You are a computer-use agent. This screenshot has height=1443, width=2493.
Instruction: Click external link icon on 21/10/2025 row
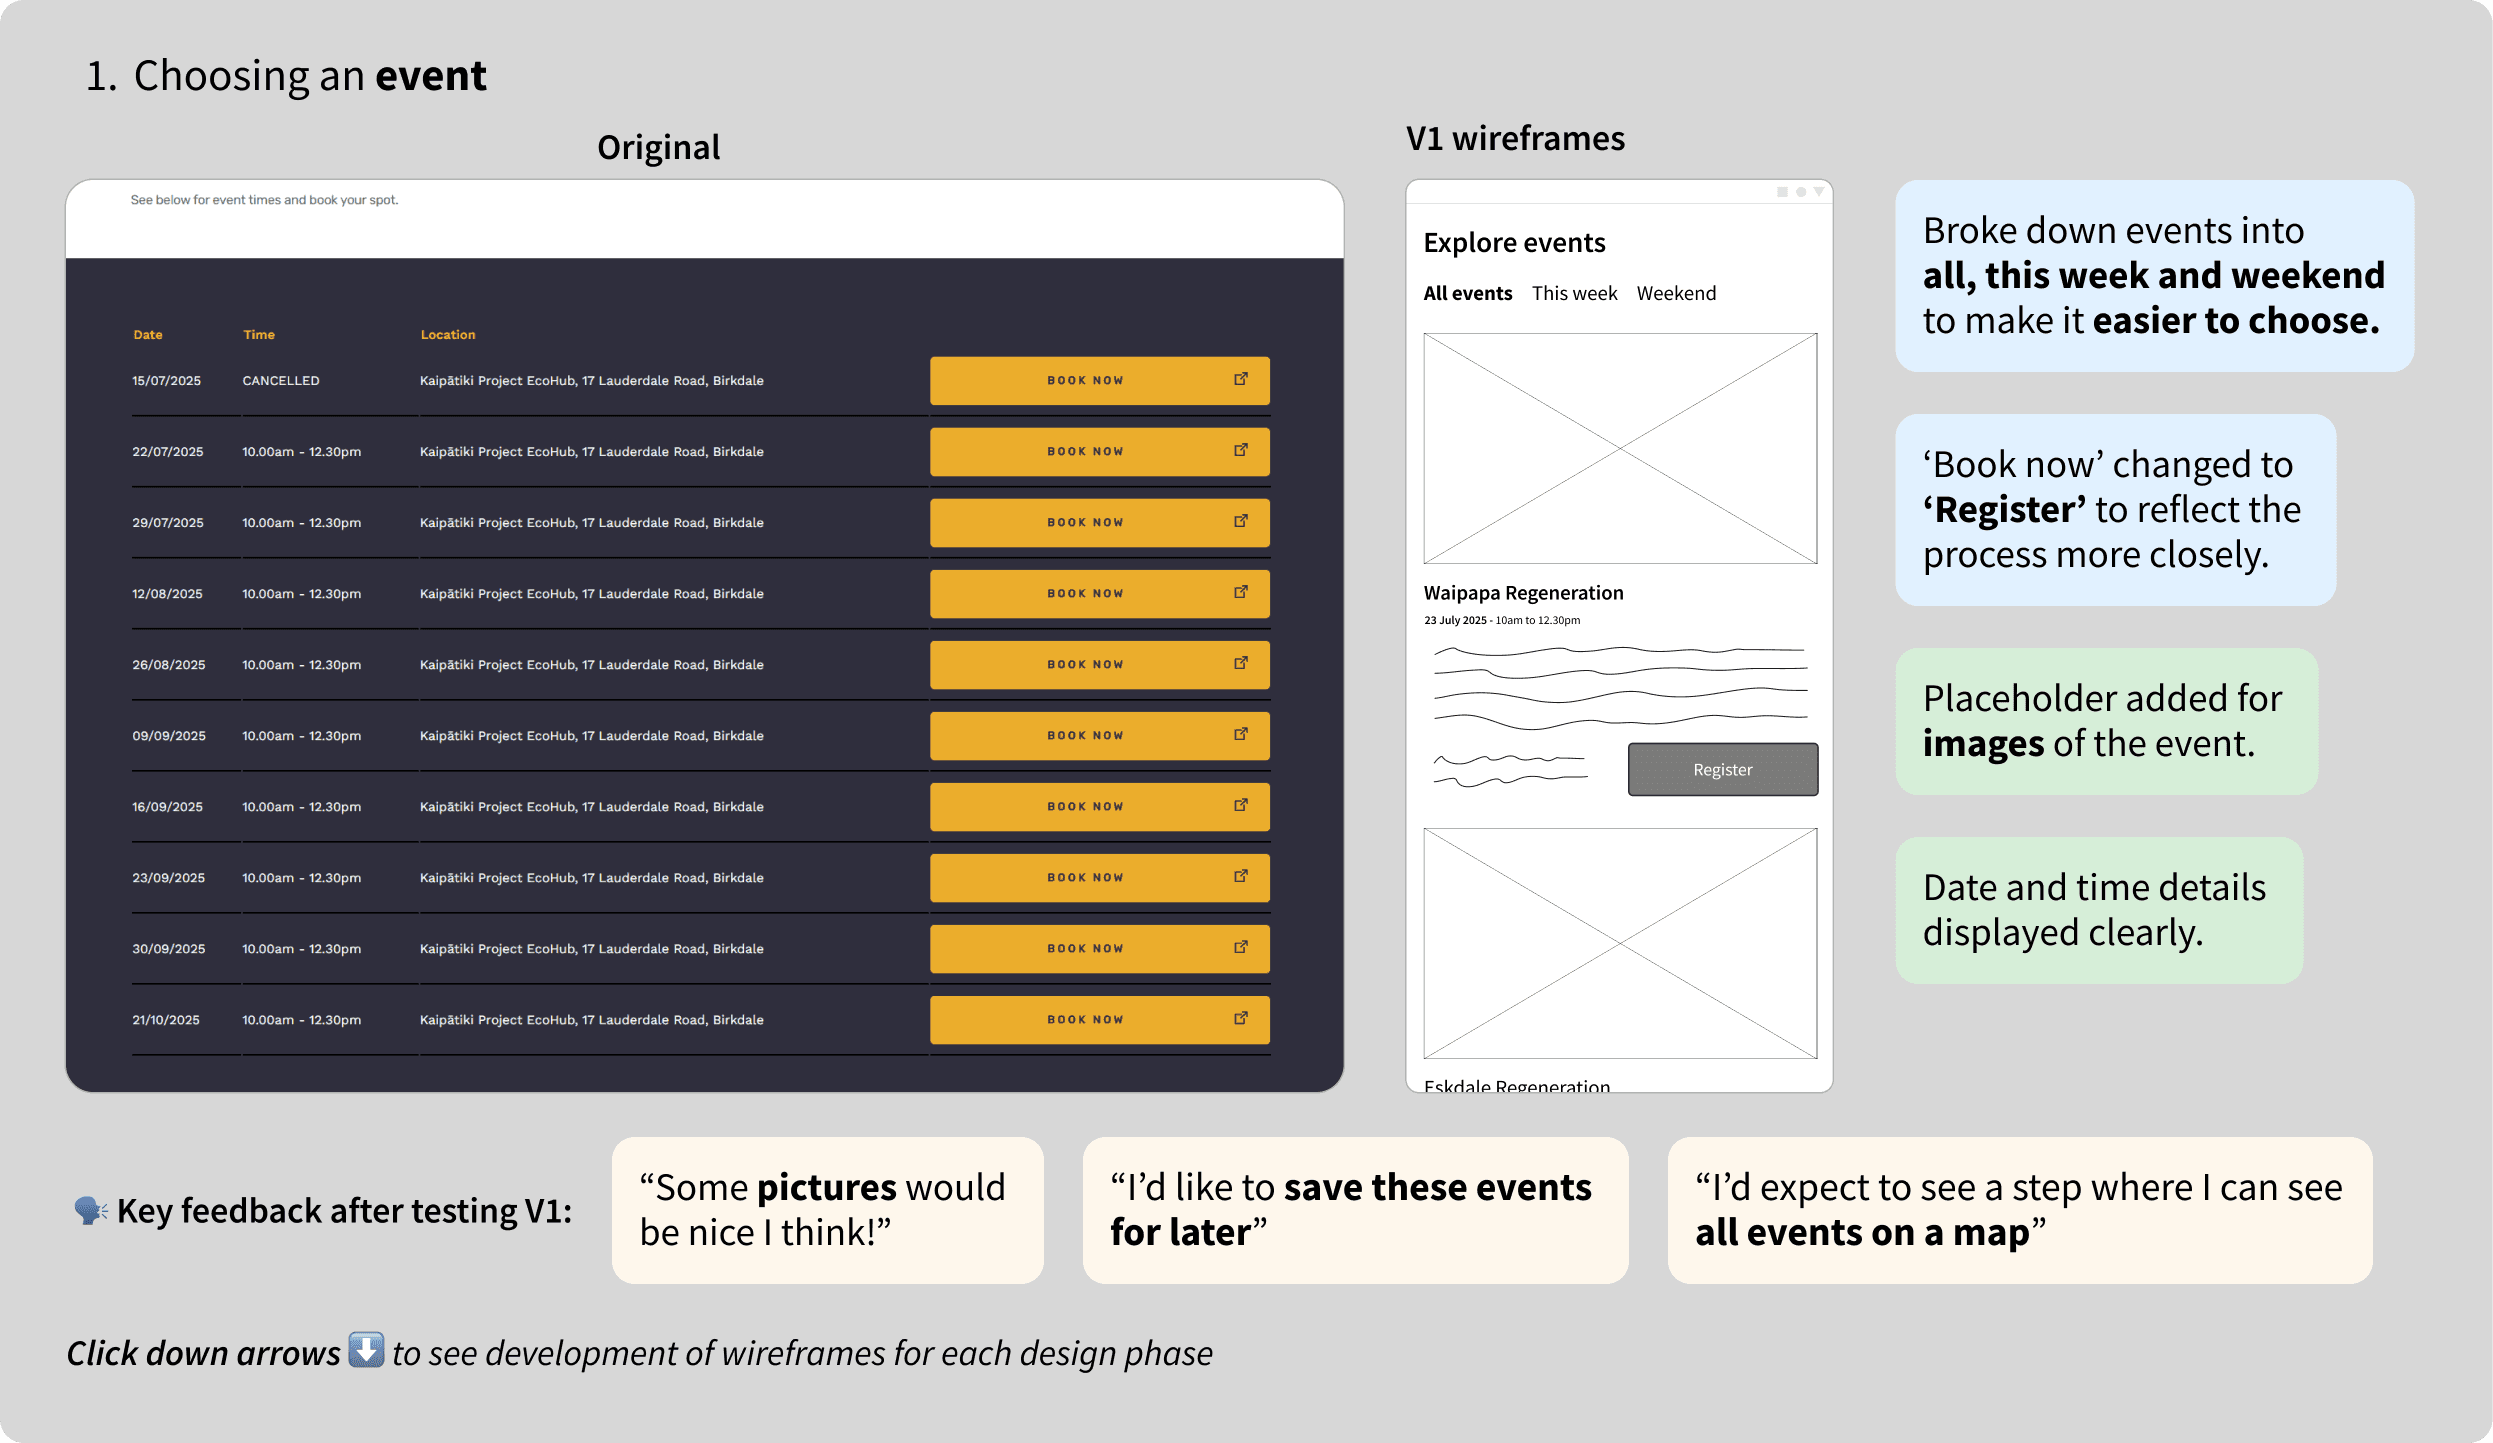(1241, 1018)
